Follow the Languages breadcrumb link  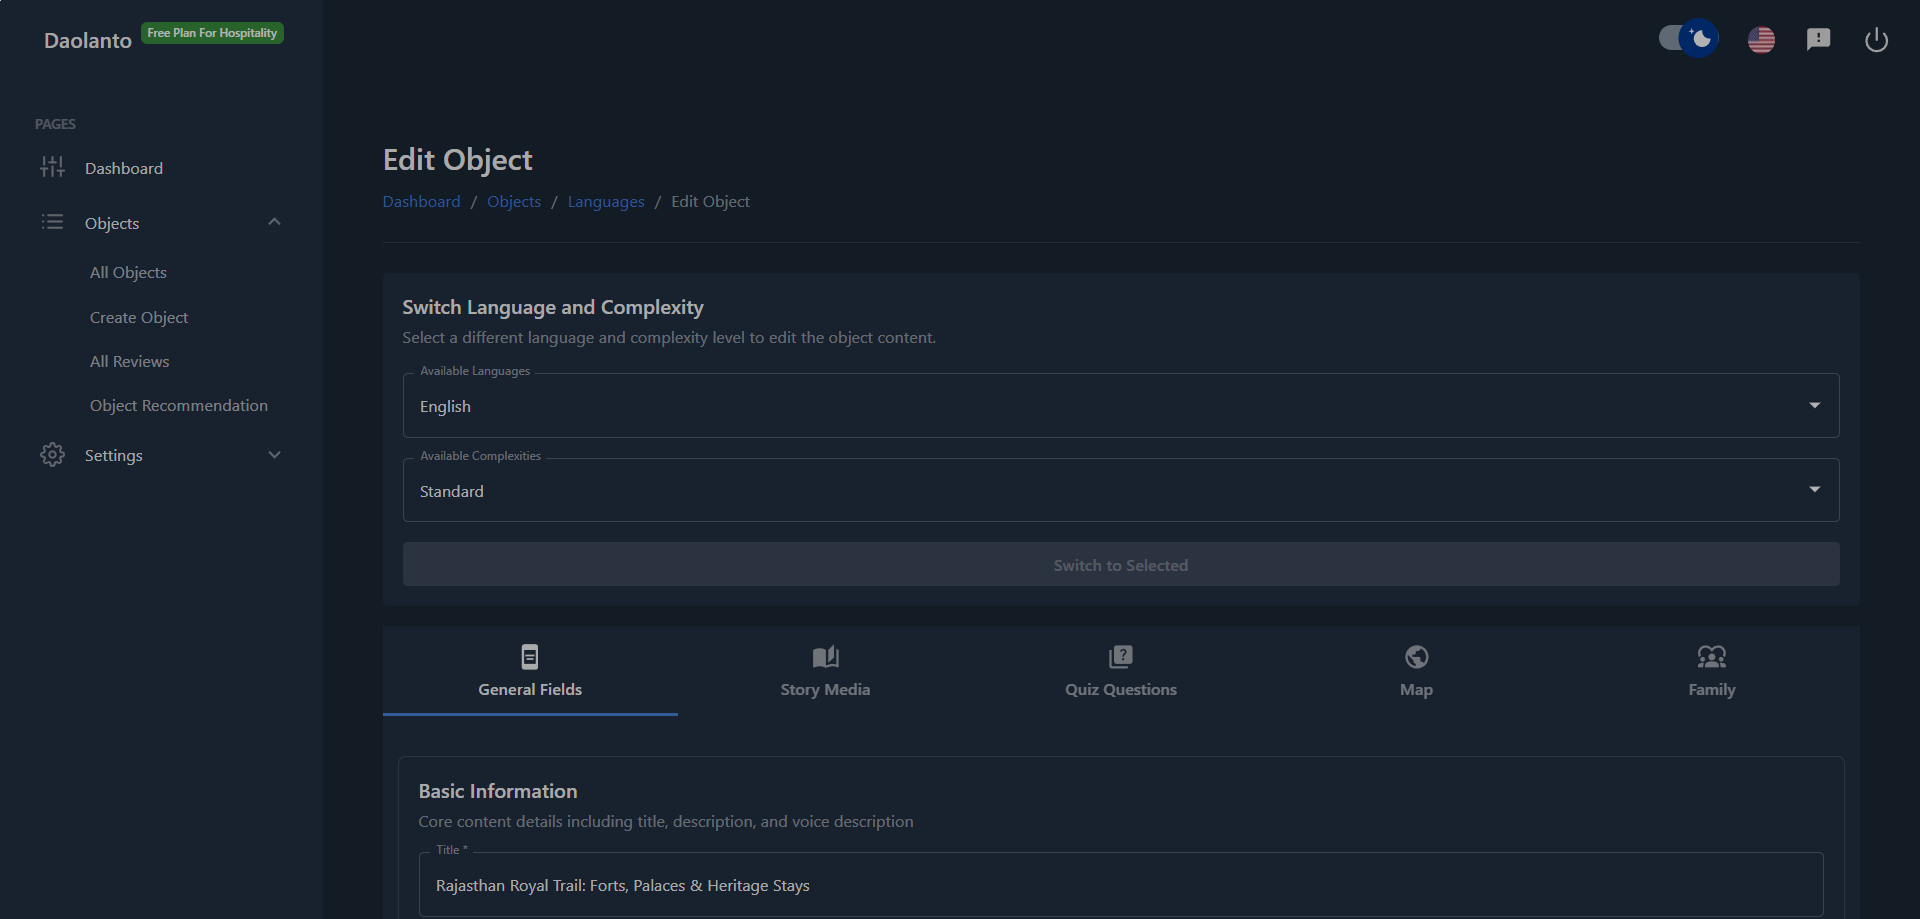click(606, 201)
